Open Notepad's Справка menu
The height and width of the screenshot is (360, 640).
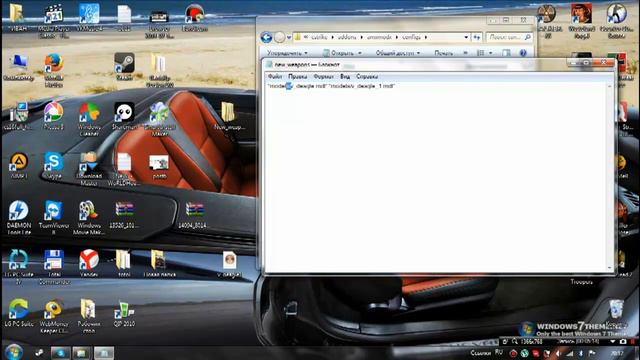click(x=367, y=76)
